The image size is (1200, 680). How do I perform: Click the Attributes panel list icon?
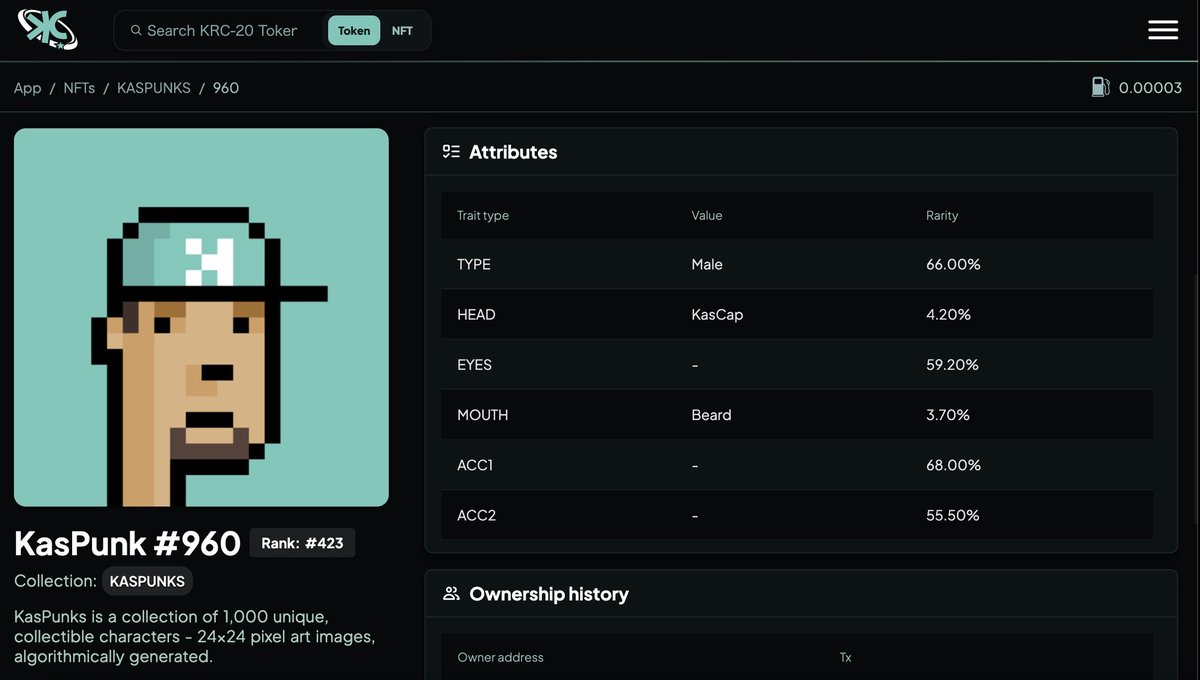451,151
